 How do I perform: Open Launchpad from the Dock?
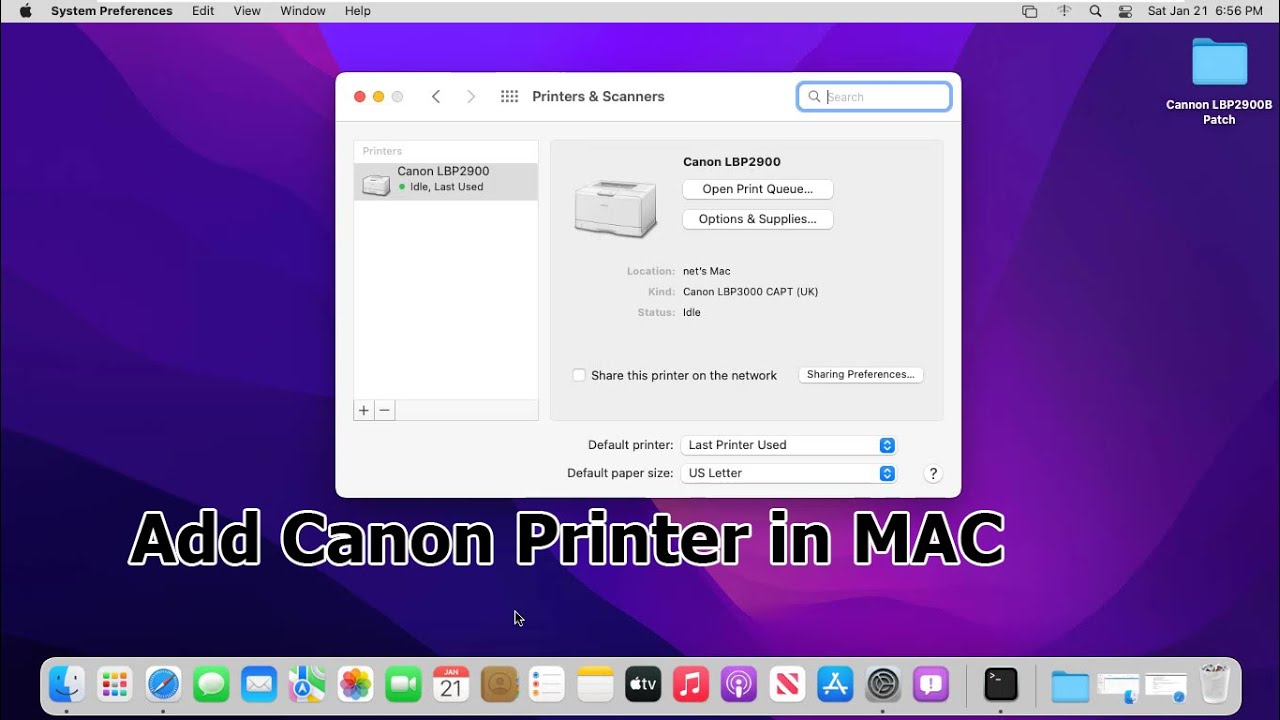click(115, 684)
